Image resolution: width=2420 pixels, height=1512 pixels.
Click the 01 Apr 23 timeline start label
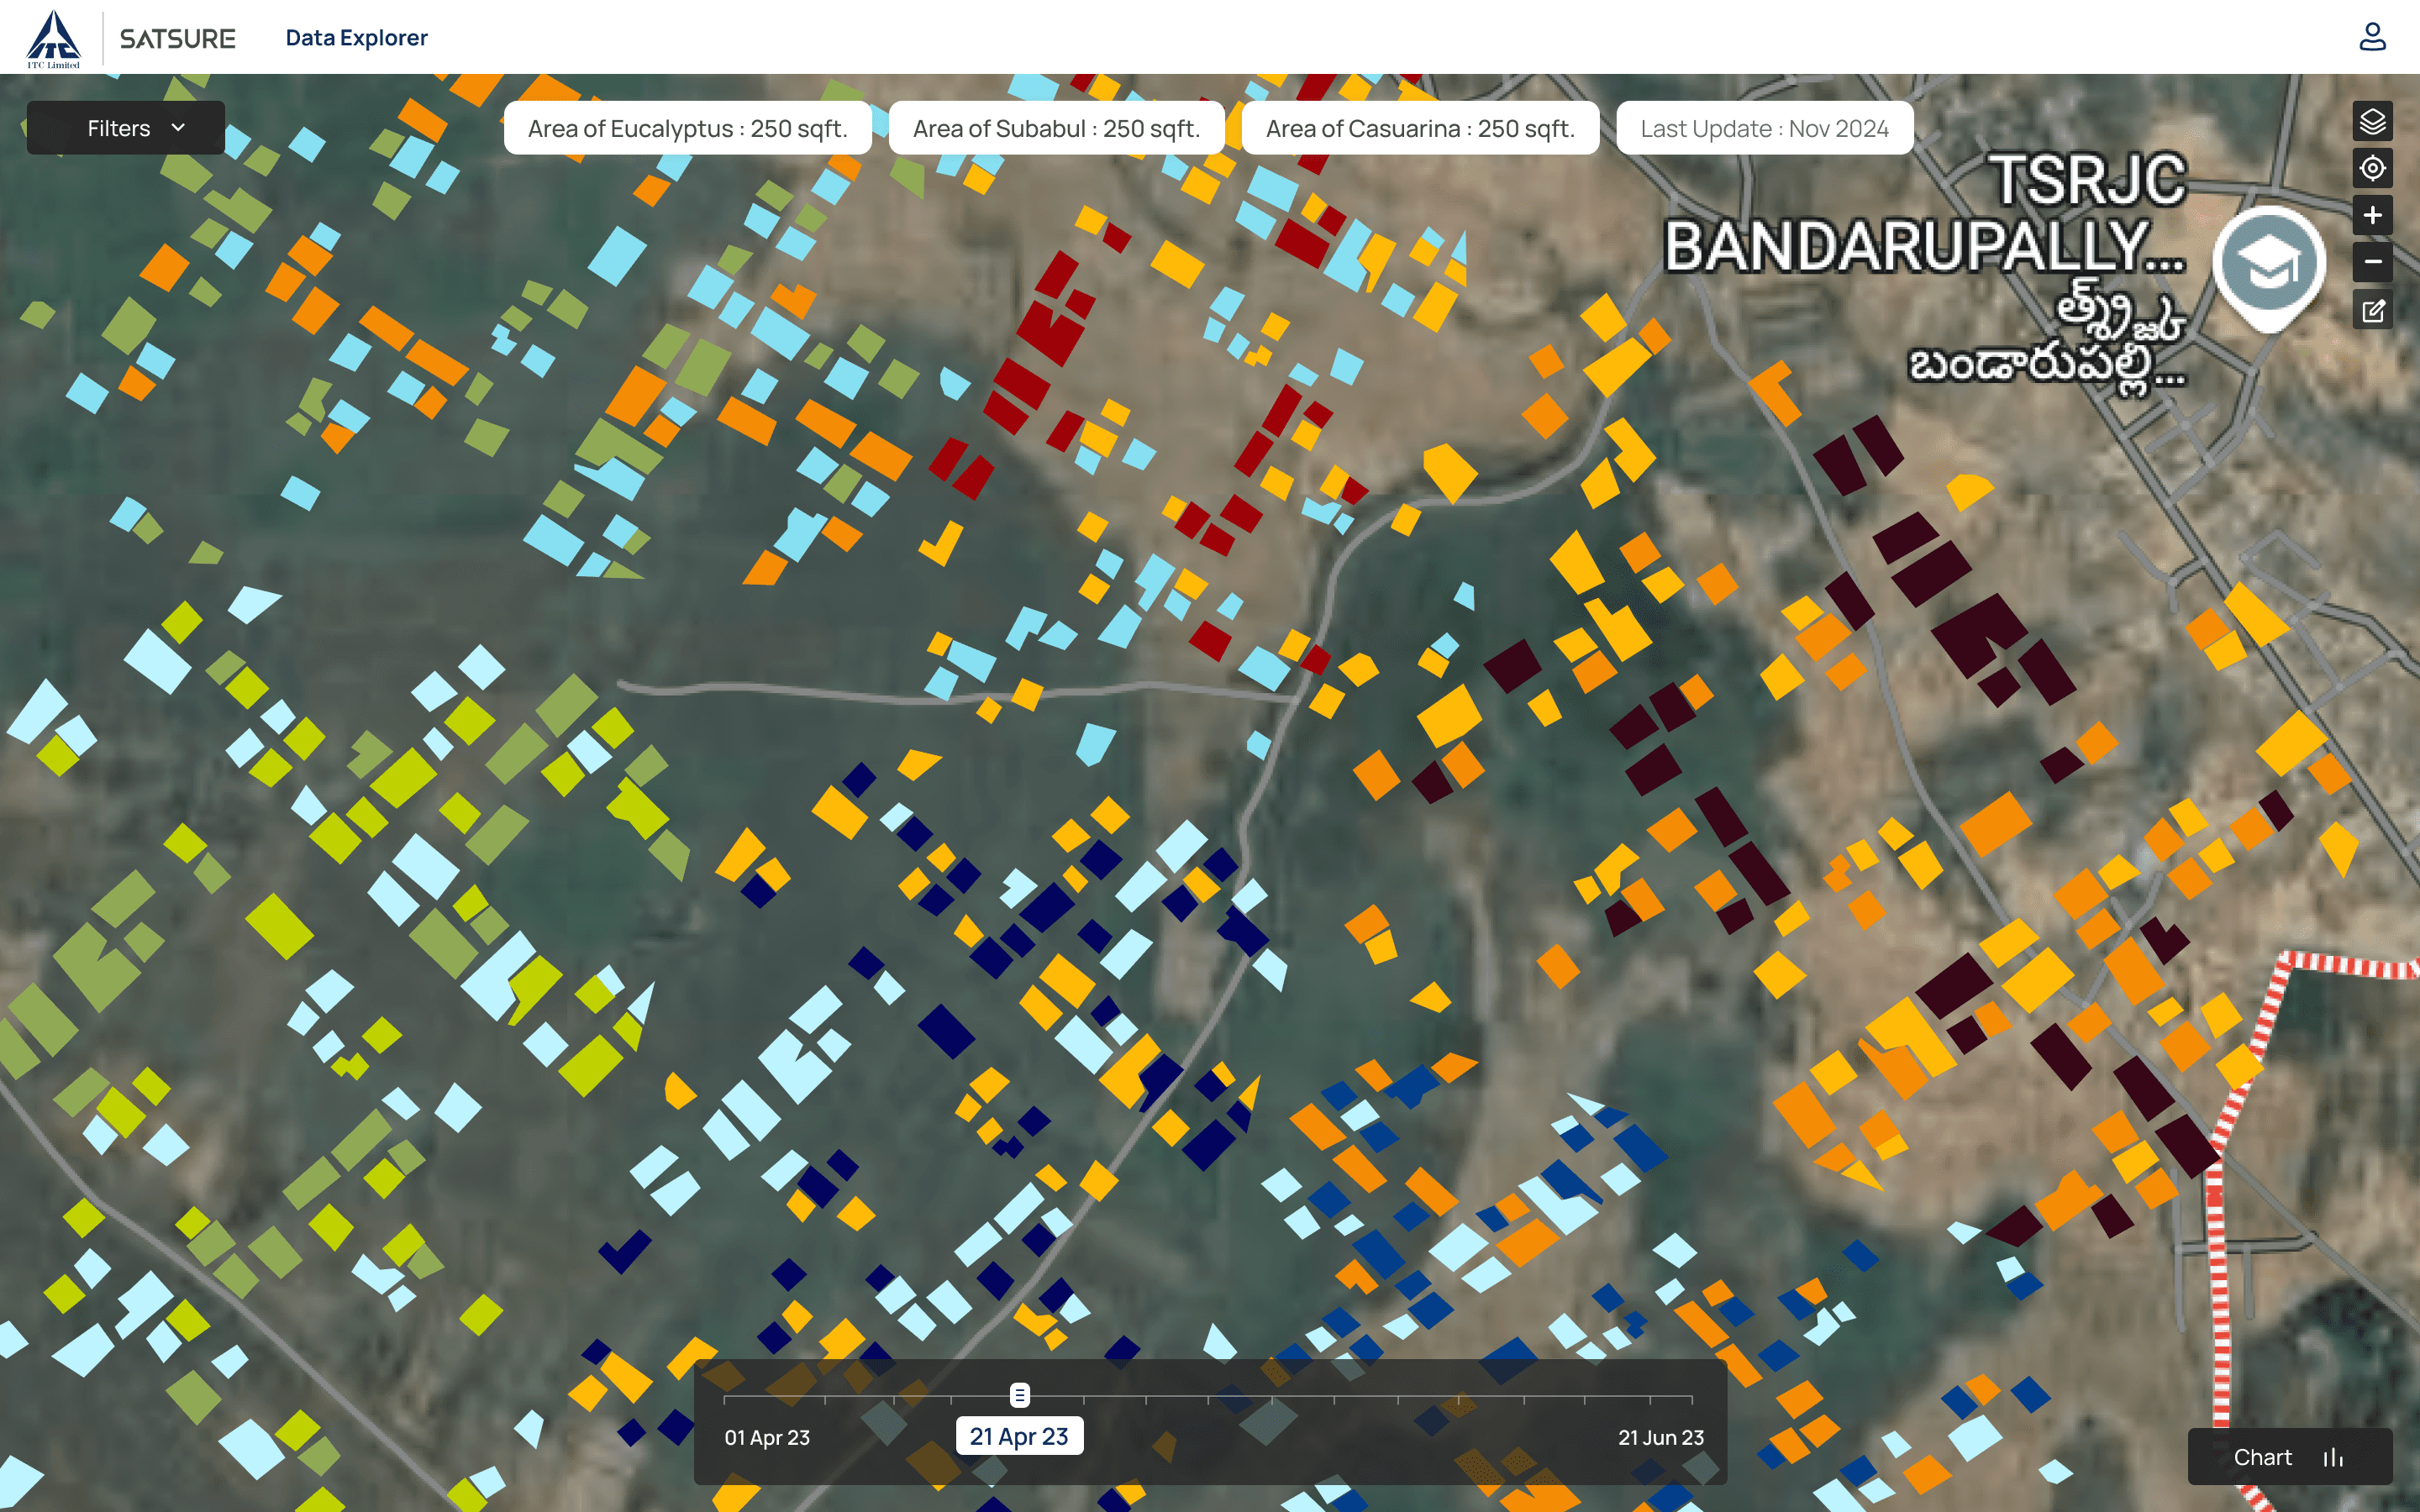pyautogui.click(x=767, y=1437)
